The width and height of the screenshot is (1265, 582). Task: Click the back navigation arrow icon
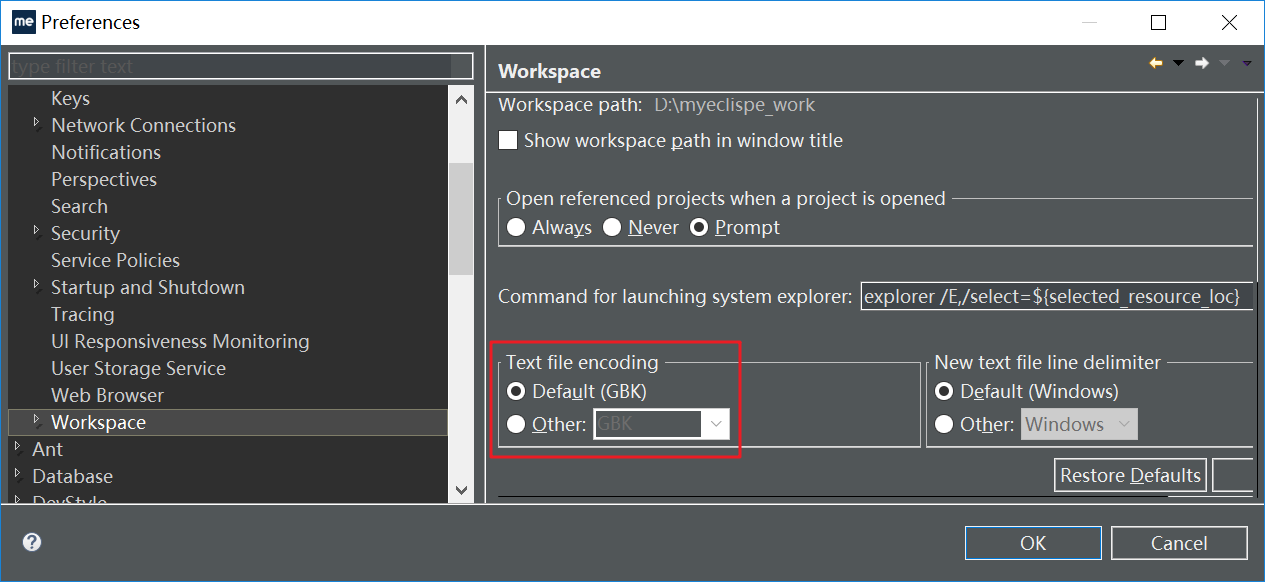(x=1156, y=63)
